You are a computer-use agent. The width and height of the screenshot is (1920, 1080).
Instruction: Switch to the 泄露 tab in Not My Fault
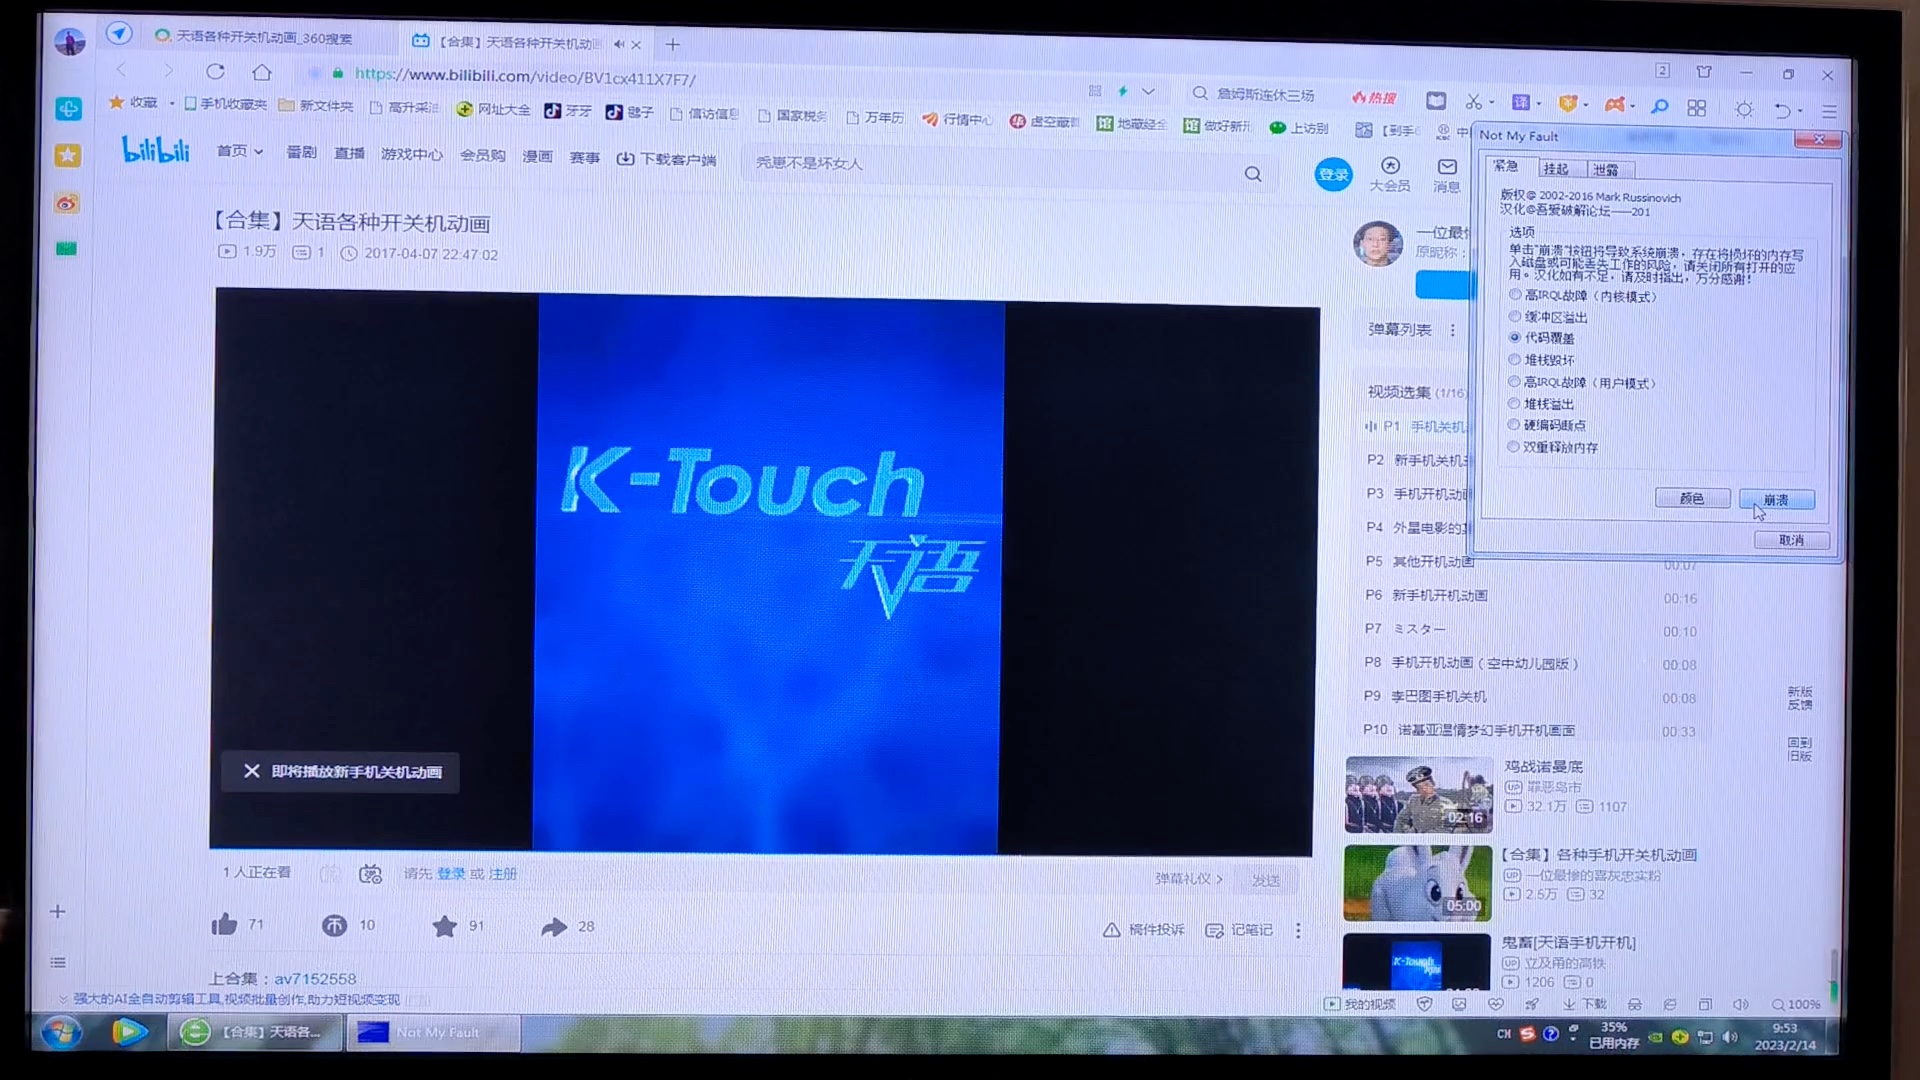pos(1606,168)
